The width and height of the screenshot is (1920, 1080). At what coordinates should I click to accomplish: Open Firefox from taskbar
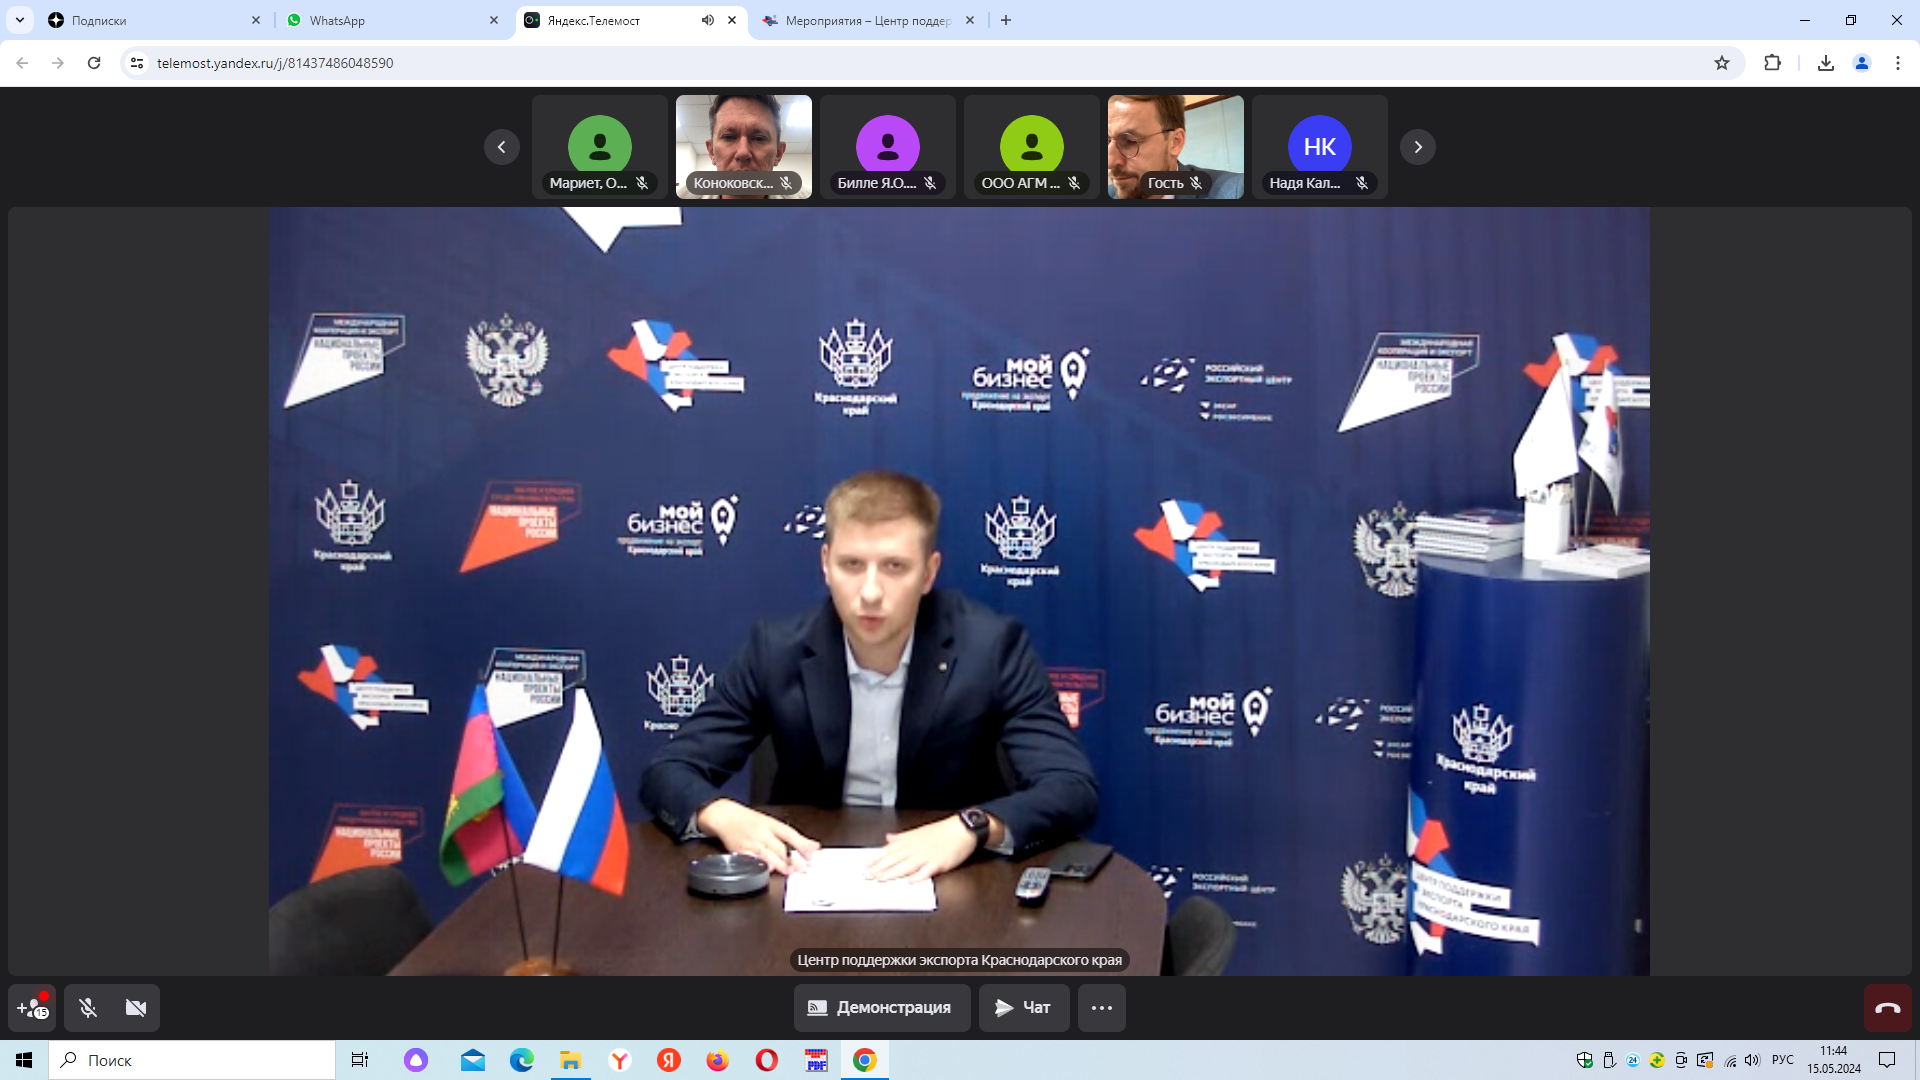point(718,1060)
